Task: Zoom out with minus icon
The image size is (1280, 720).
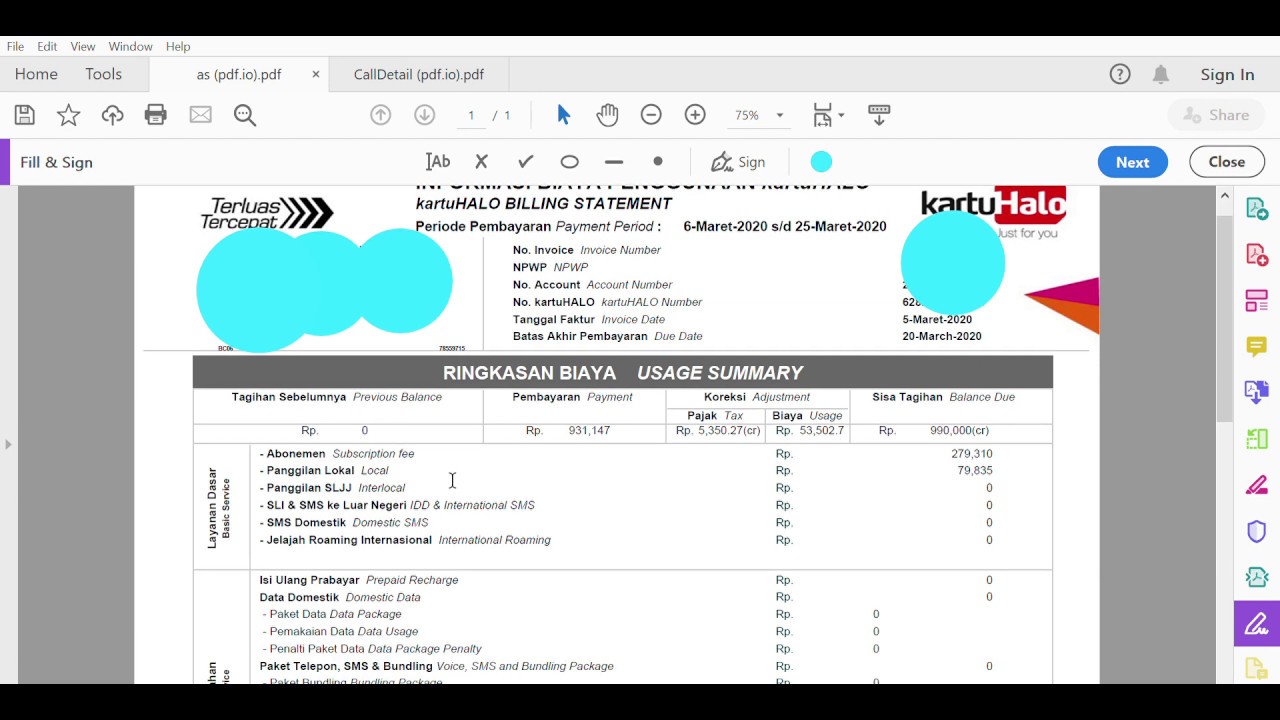Action: 651,115
